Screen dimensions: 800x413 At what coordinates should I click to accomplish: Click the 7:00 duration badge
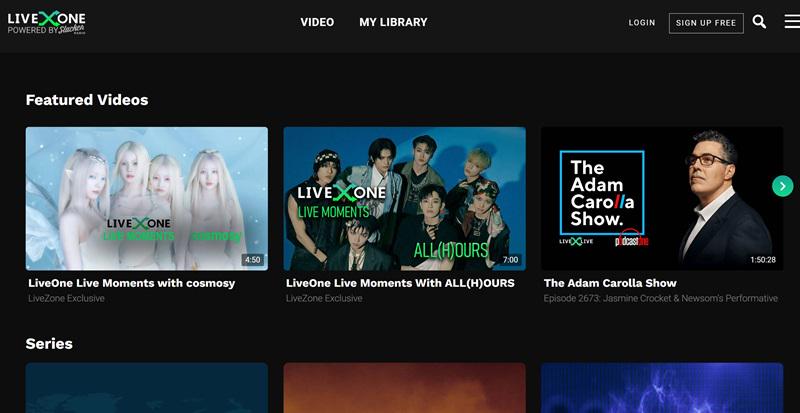(510, 260)
